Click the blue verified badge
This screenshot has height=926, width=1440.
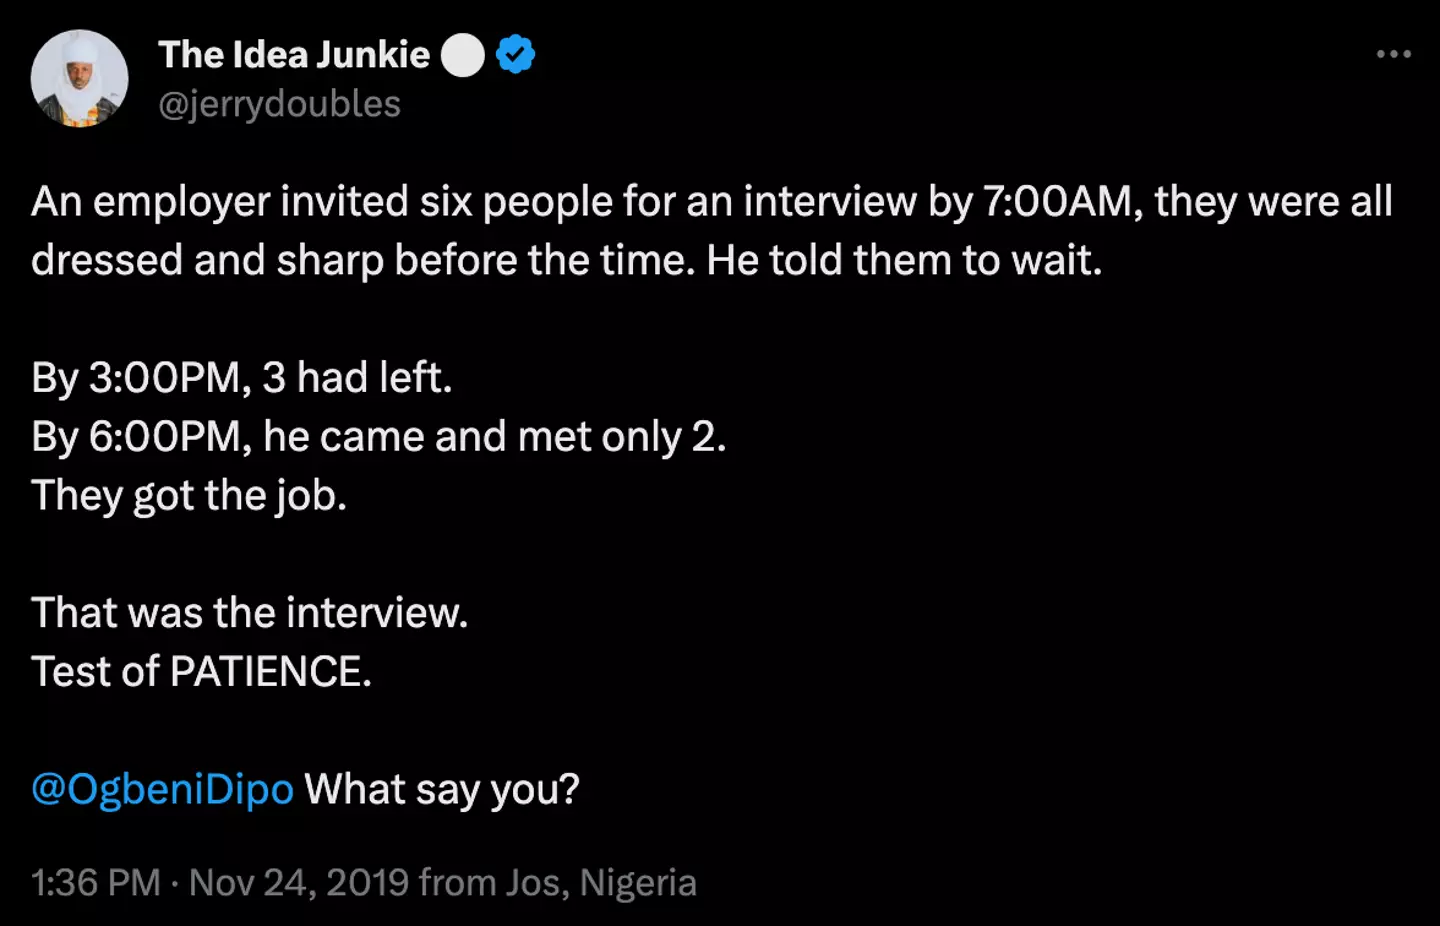pos(516,55)
